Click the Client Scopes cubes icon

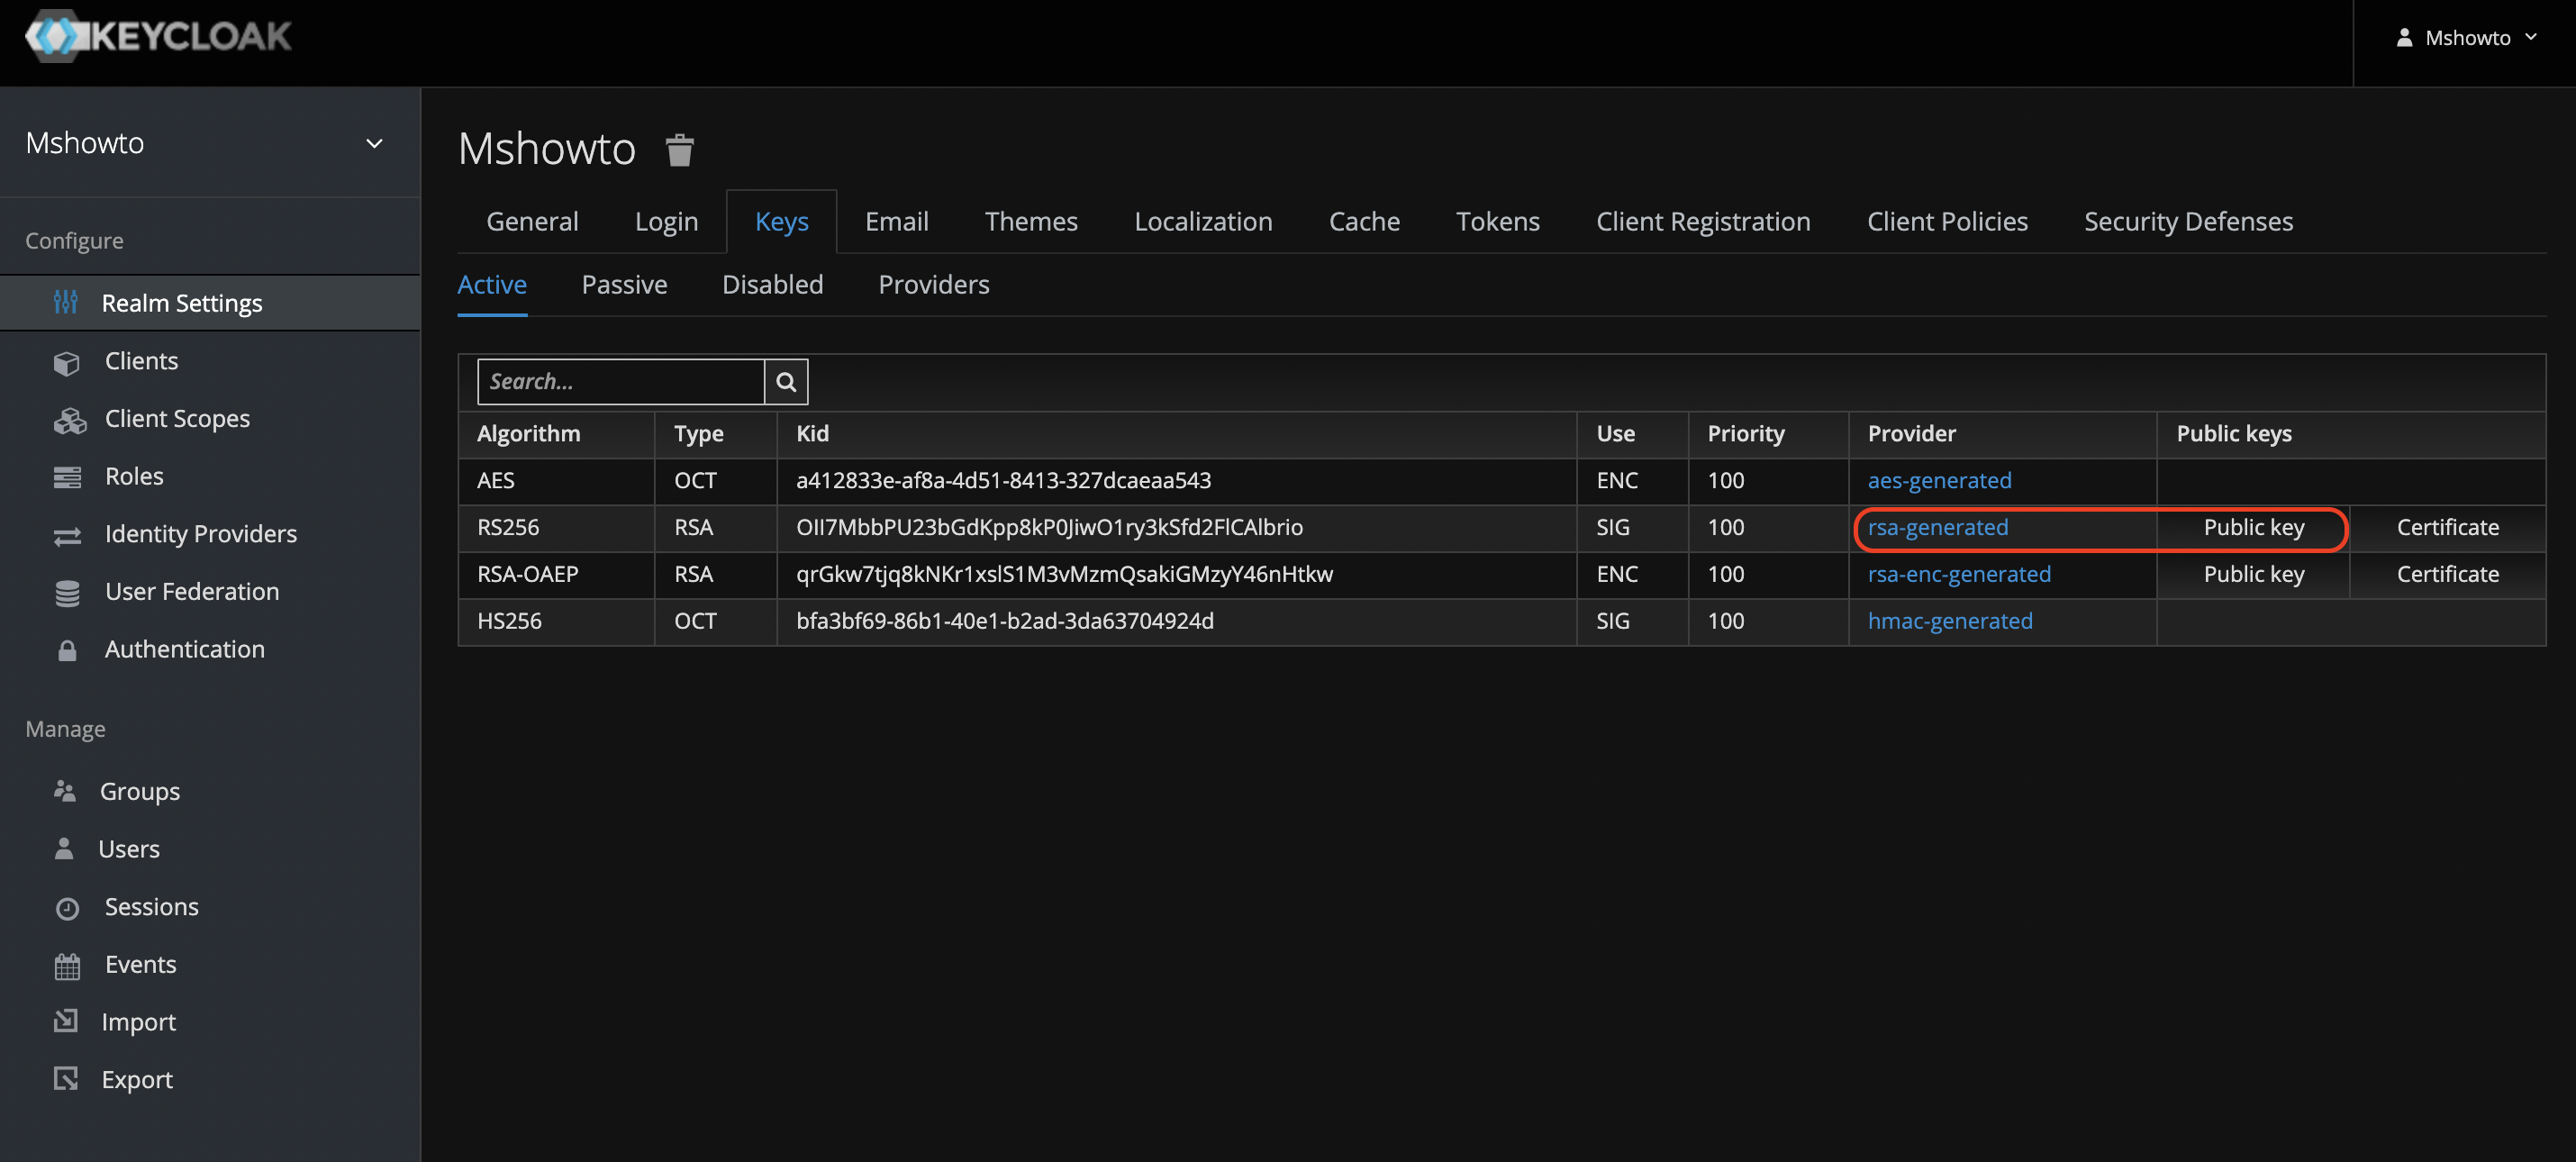[x=69, y=420]
